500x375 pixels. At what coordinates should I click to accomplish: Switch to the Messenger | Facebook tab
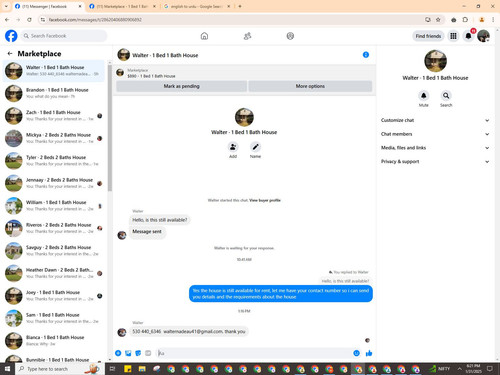(48, 6)
